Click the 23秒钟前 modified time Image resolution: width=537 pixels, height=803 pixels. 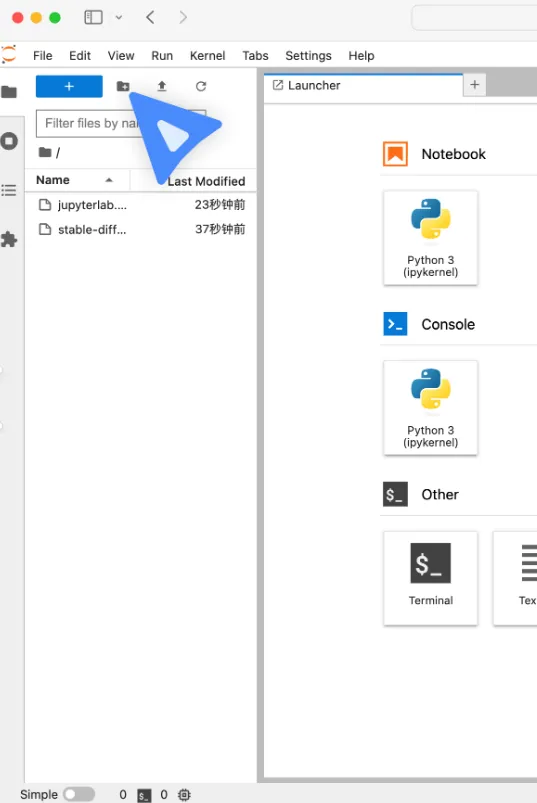220,205
